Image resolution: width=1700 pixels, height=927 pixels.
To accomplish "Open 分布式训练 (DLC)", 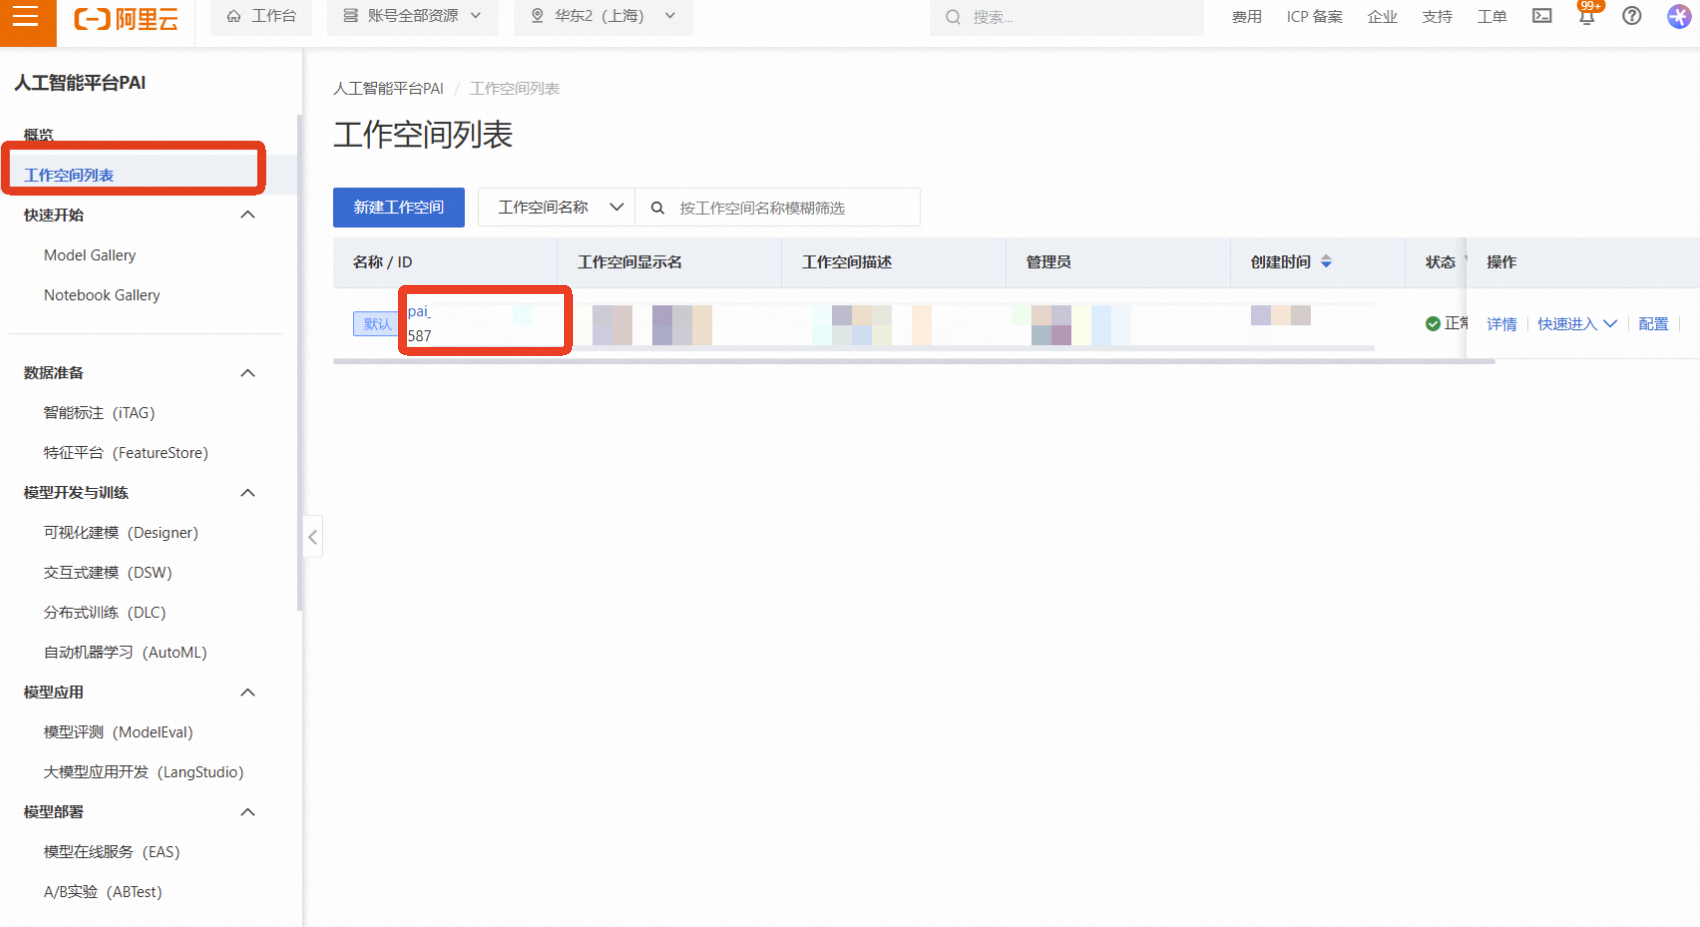I will tap(105, 613).
